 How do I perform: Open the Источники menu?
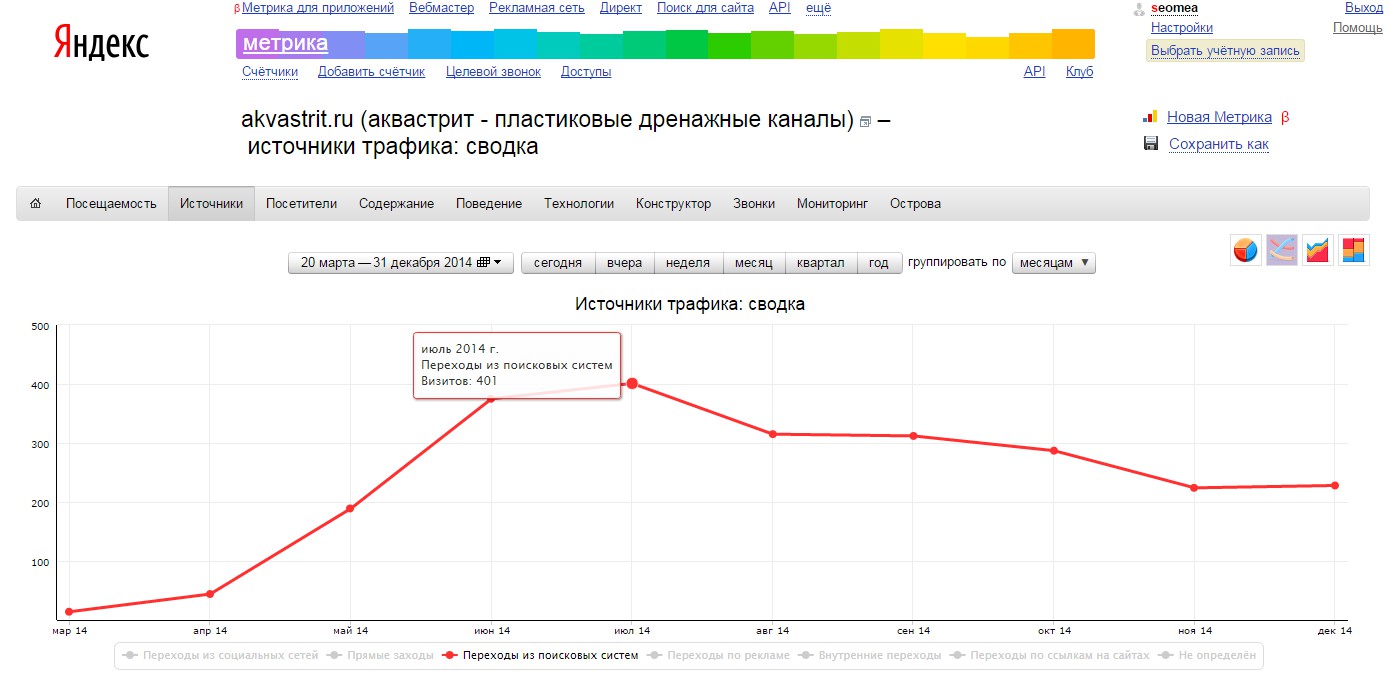tap(211, 203)
